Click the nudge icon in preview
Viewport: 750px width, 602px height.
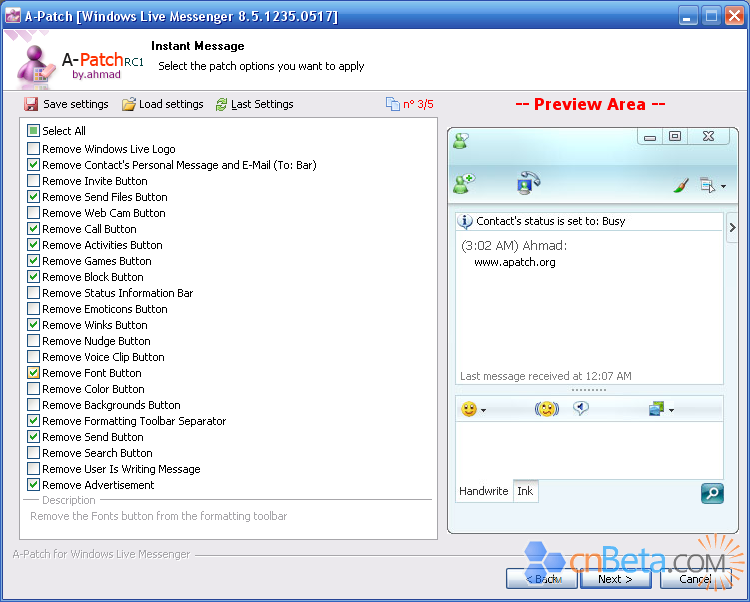tap(547, 409)
